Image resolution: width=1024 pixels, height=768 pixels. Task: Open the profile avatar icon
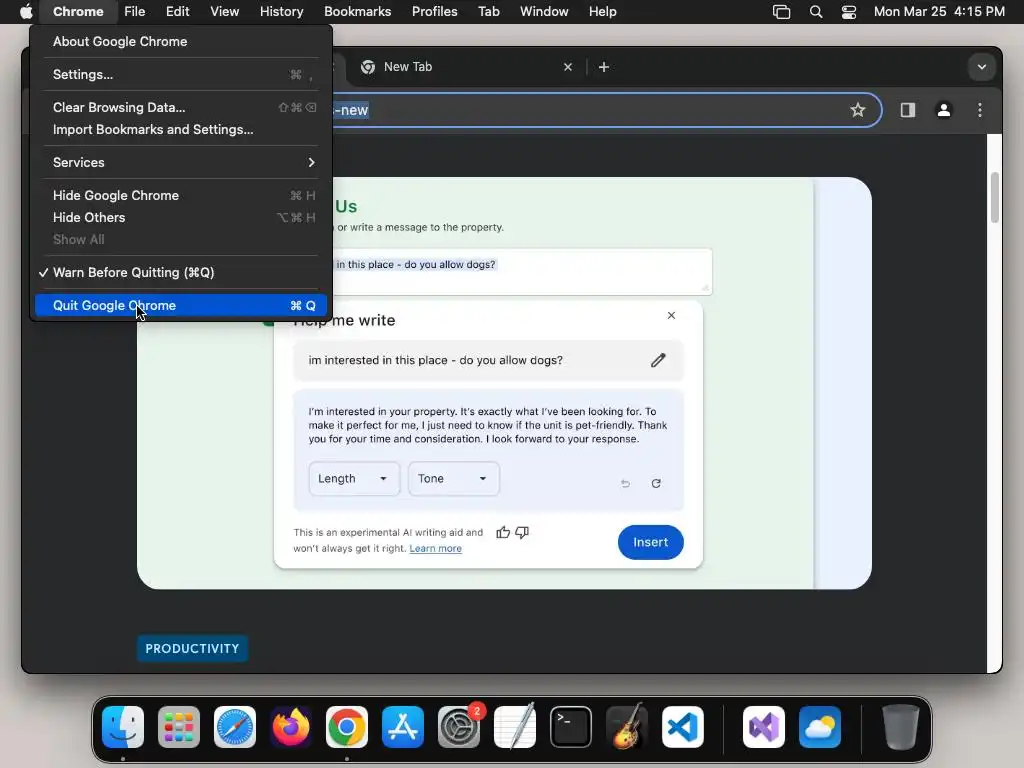pyautogui.click(x=944, y=110)
